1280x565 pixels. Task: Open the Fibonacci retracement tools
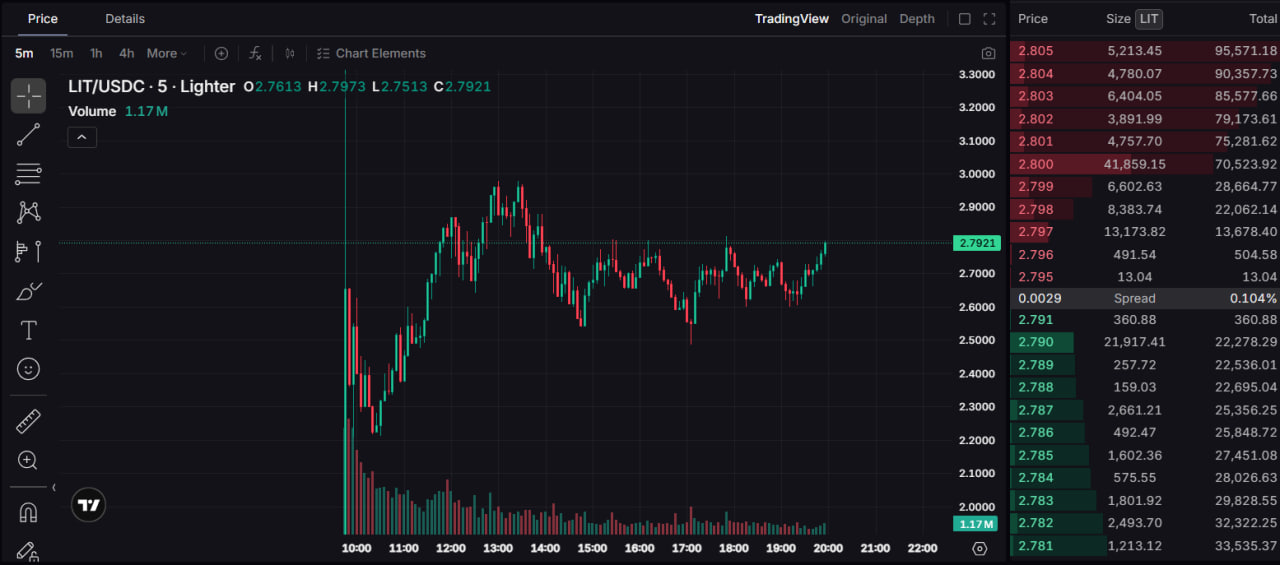pyautogui.click(x=28, y=174)
